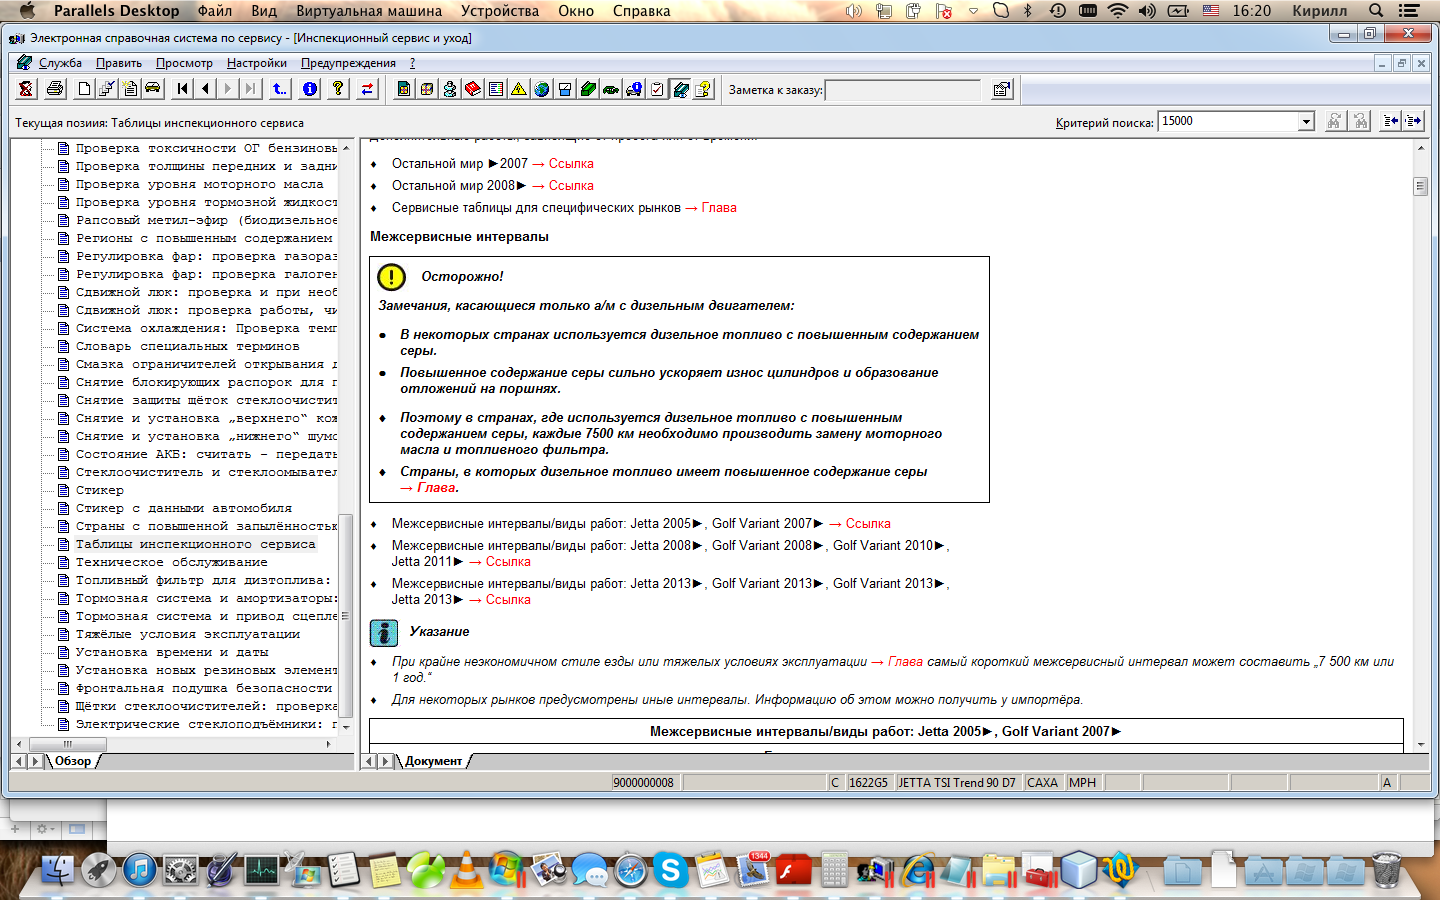Open Skype from the Dock
The height and width of the screenshot is (900, 1440).
(x=670, y=871)
